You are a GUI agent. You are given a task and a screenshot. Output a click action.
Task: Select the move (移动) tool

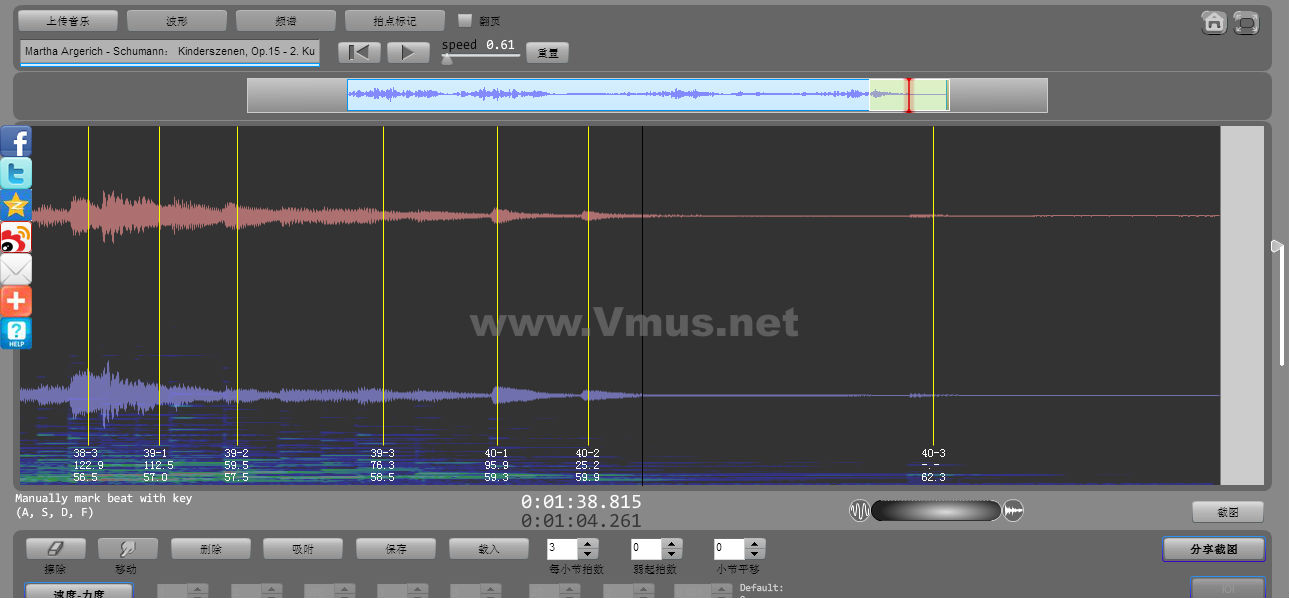[127, 549]
